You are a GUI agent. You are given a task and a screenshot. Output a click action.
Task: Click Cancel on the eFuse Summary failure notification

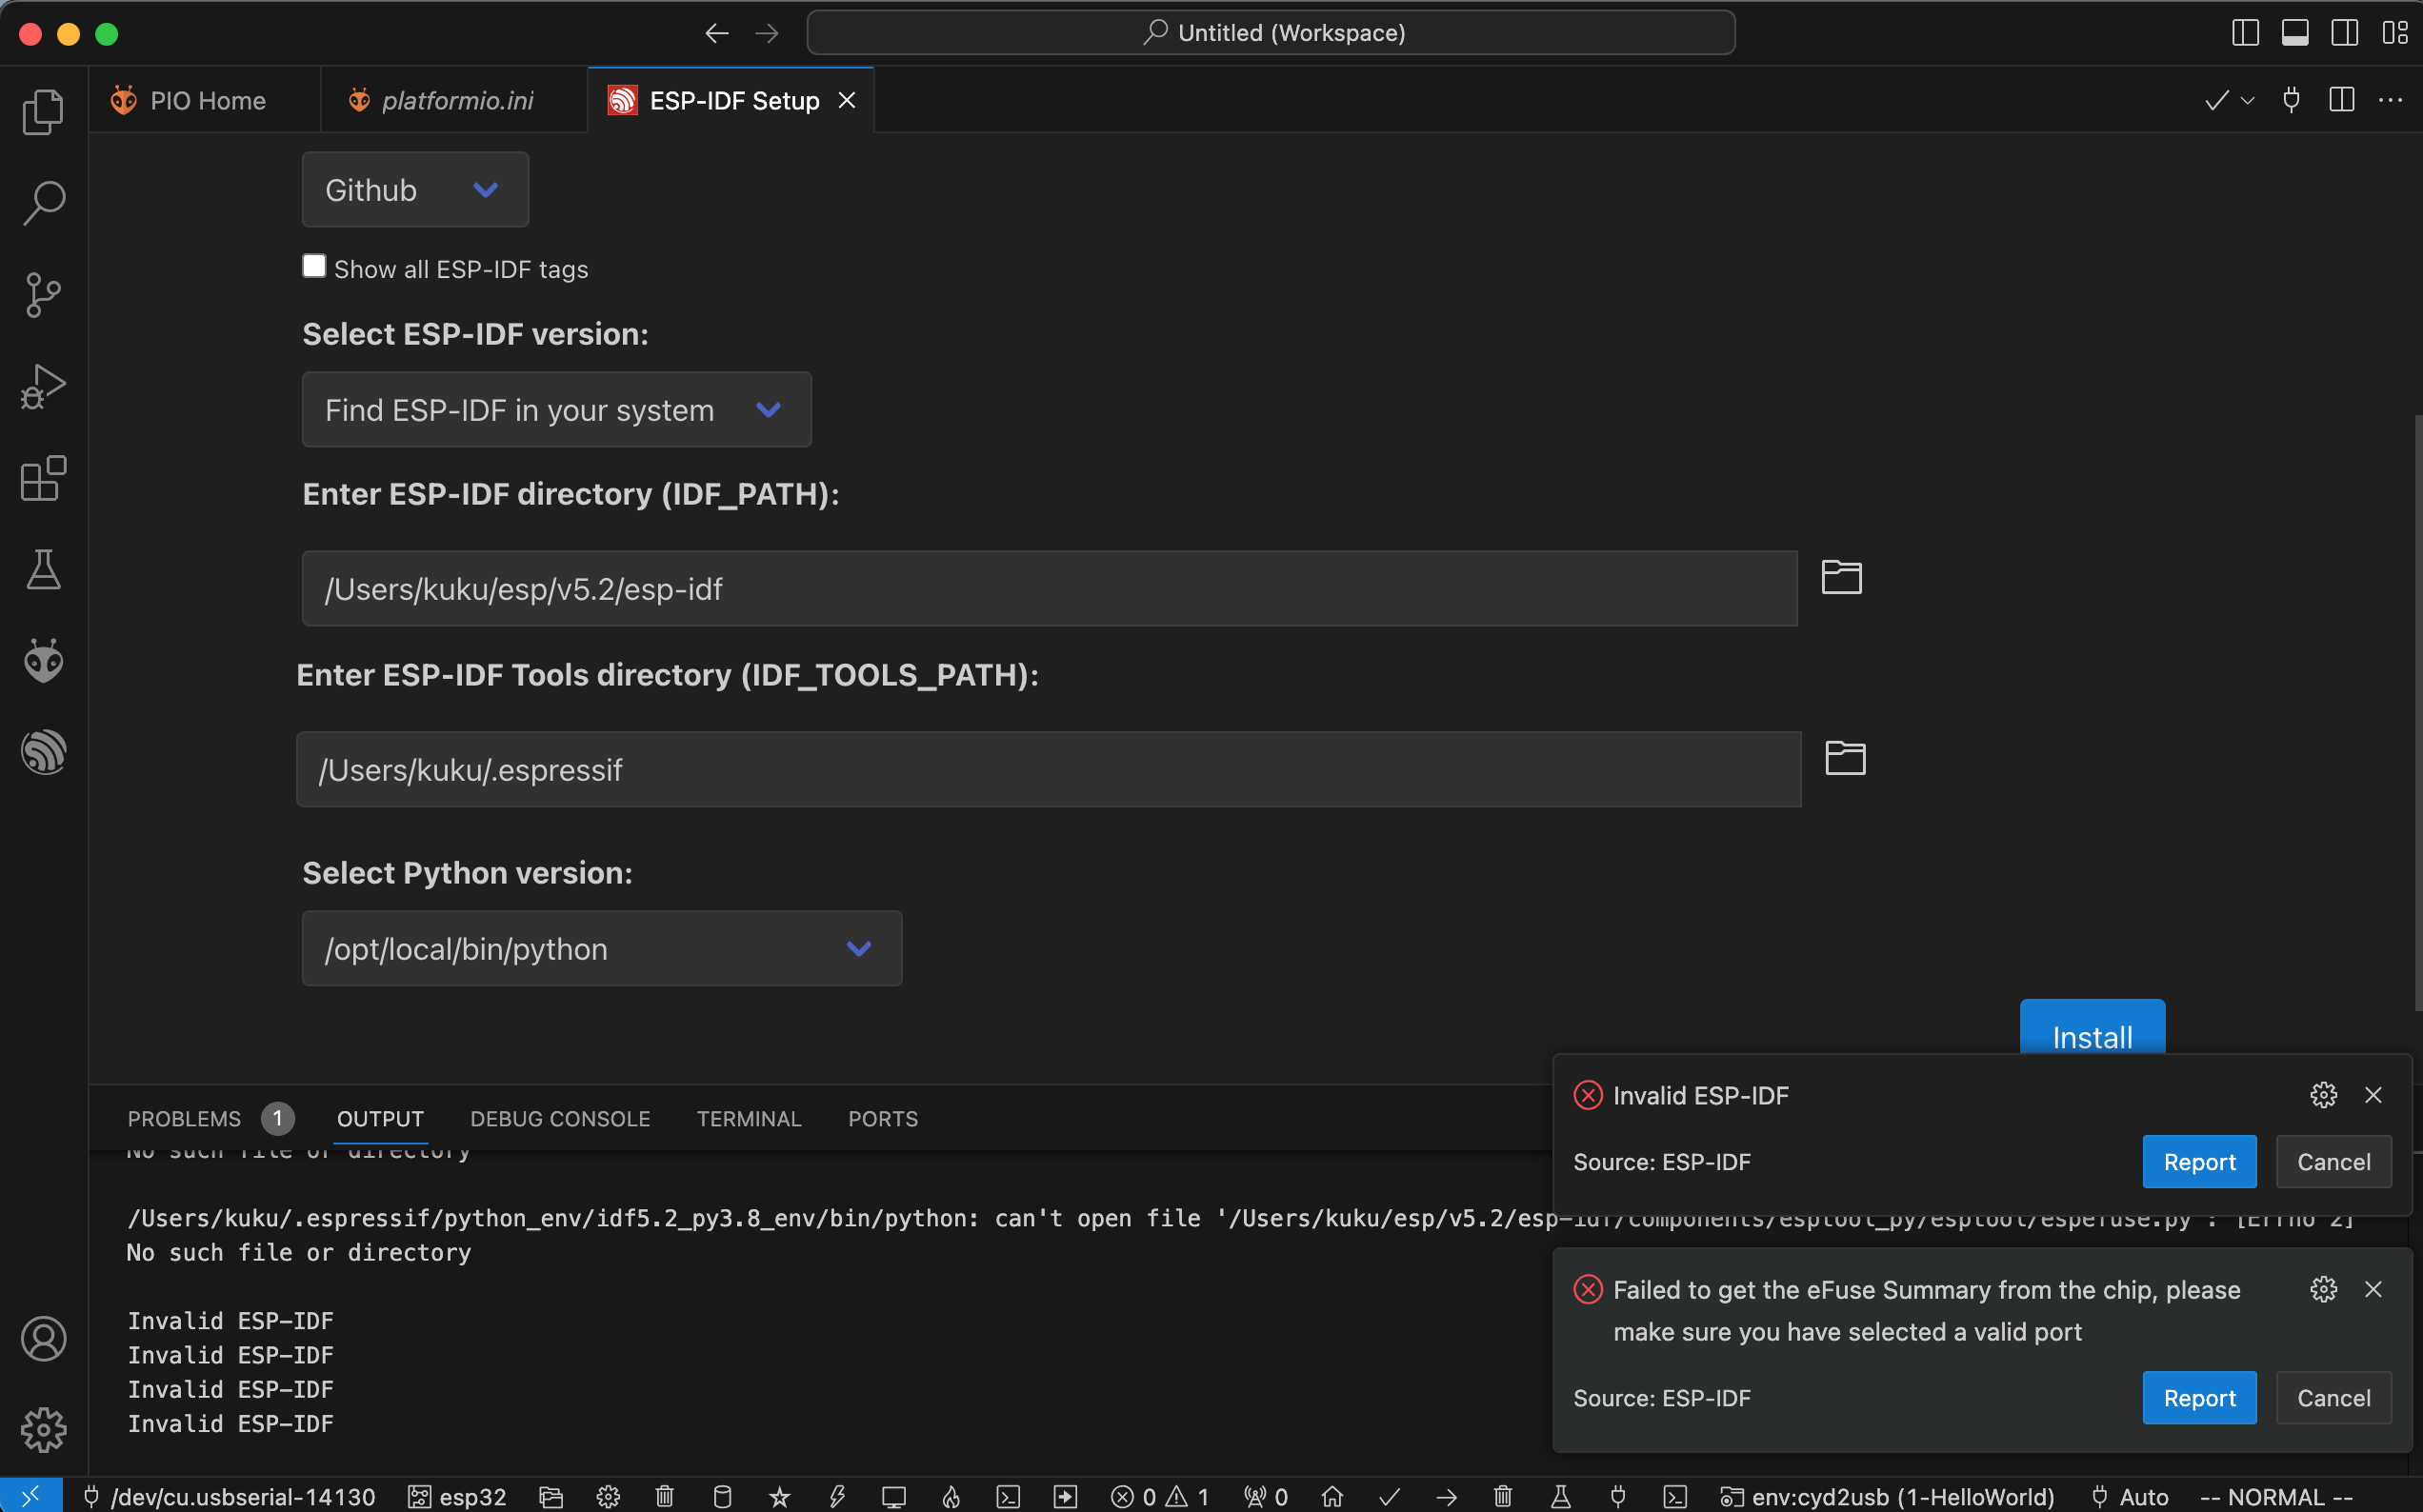coord(2333,1398)
